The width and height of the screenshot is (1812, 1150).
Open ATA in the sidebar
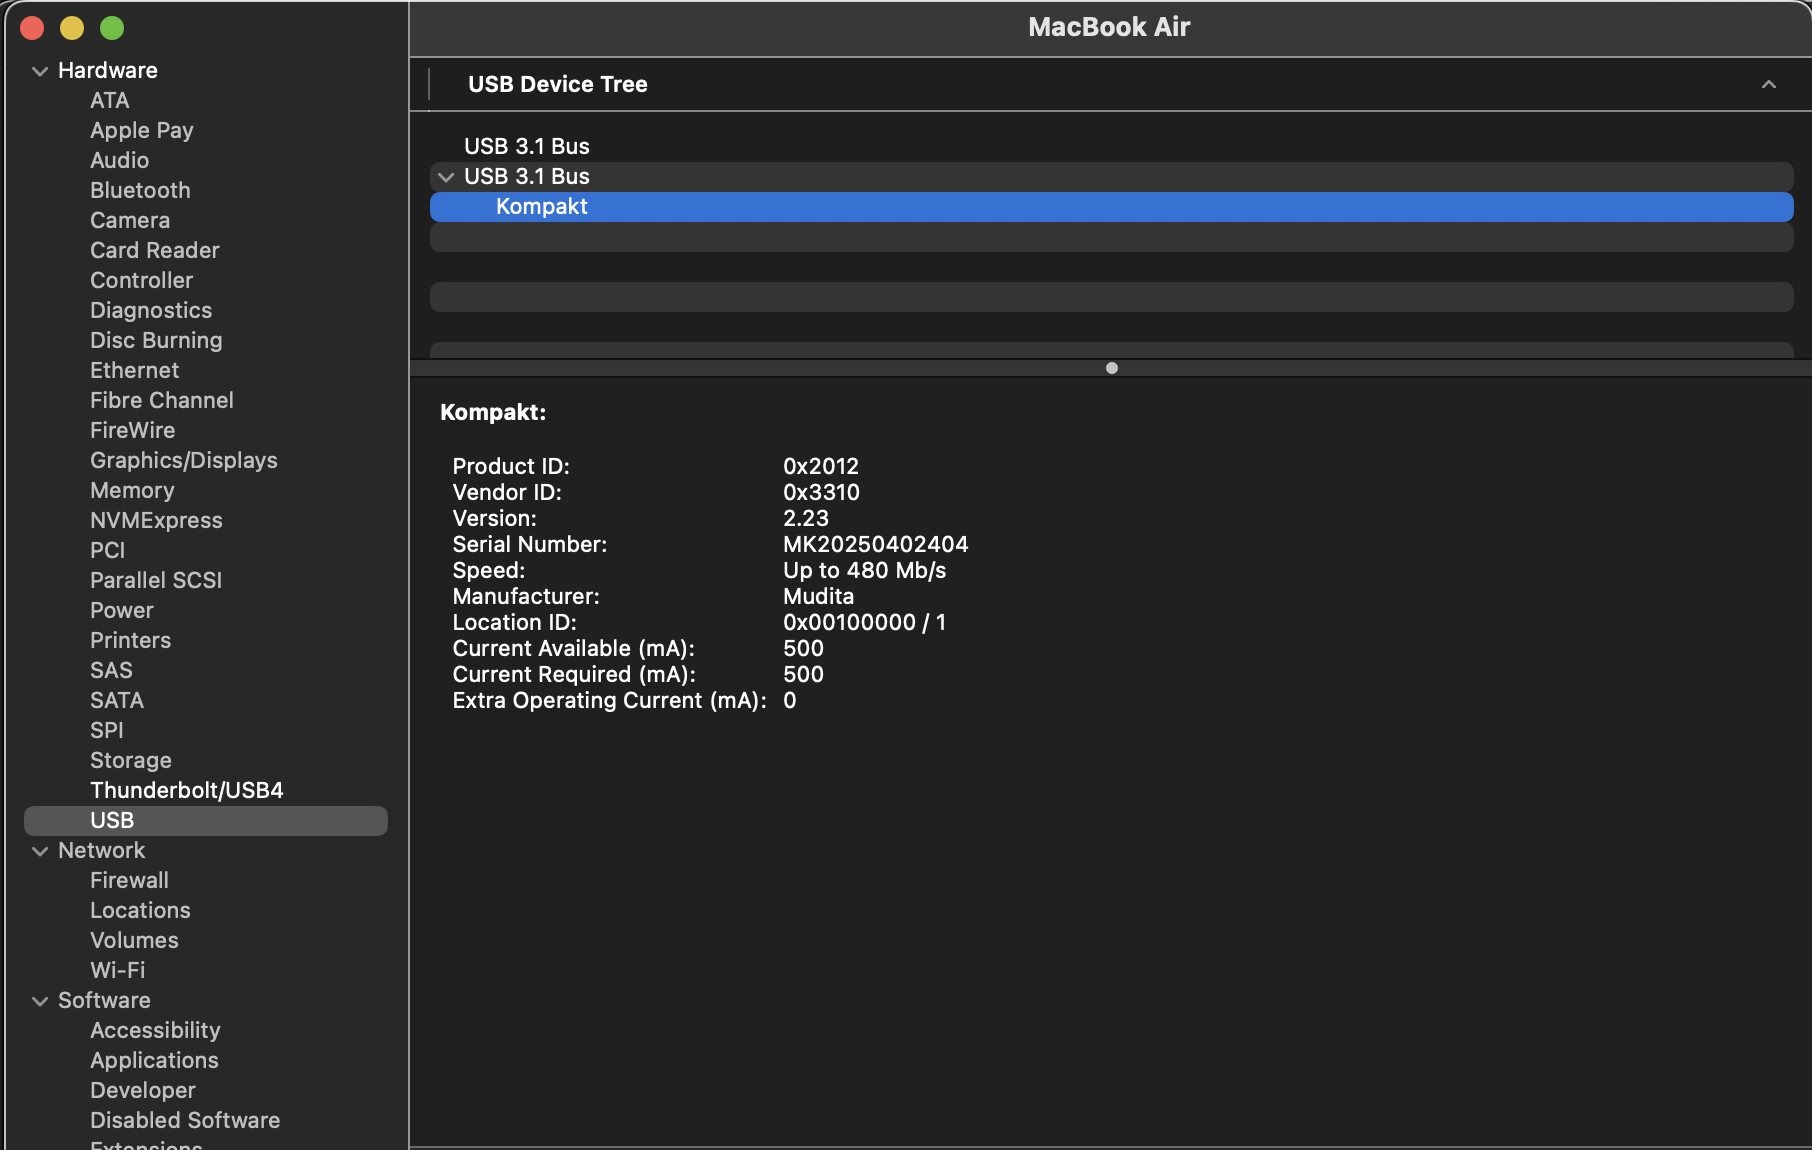(110, 100)
